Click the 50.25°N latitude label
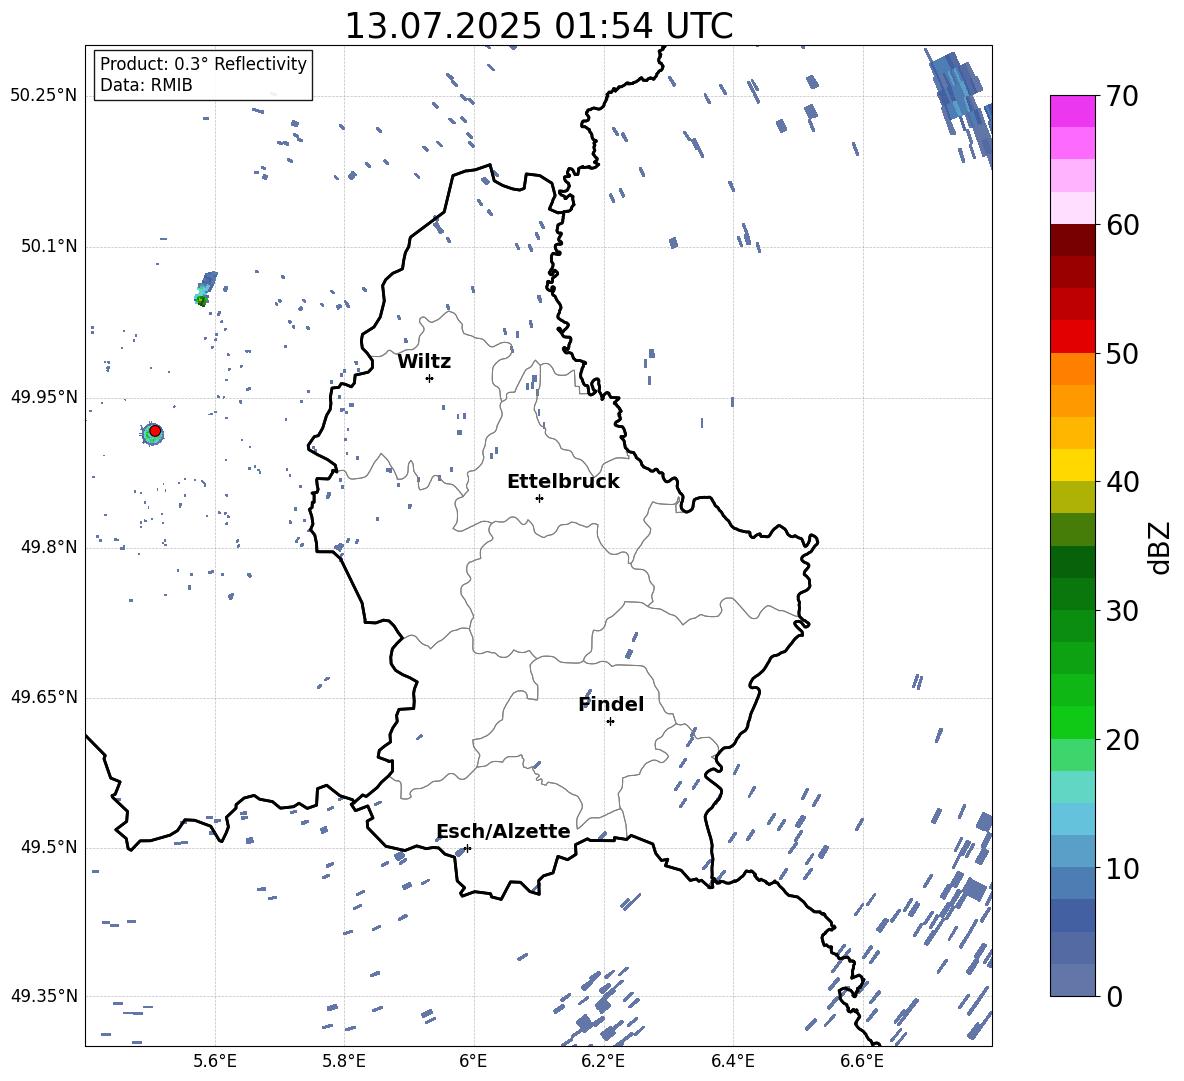The image size is (1184, 1081). (44, 96)
